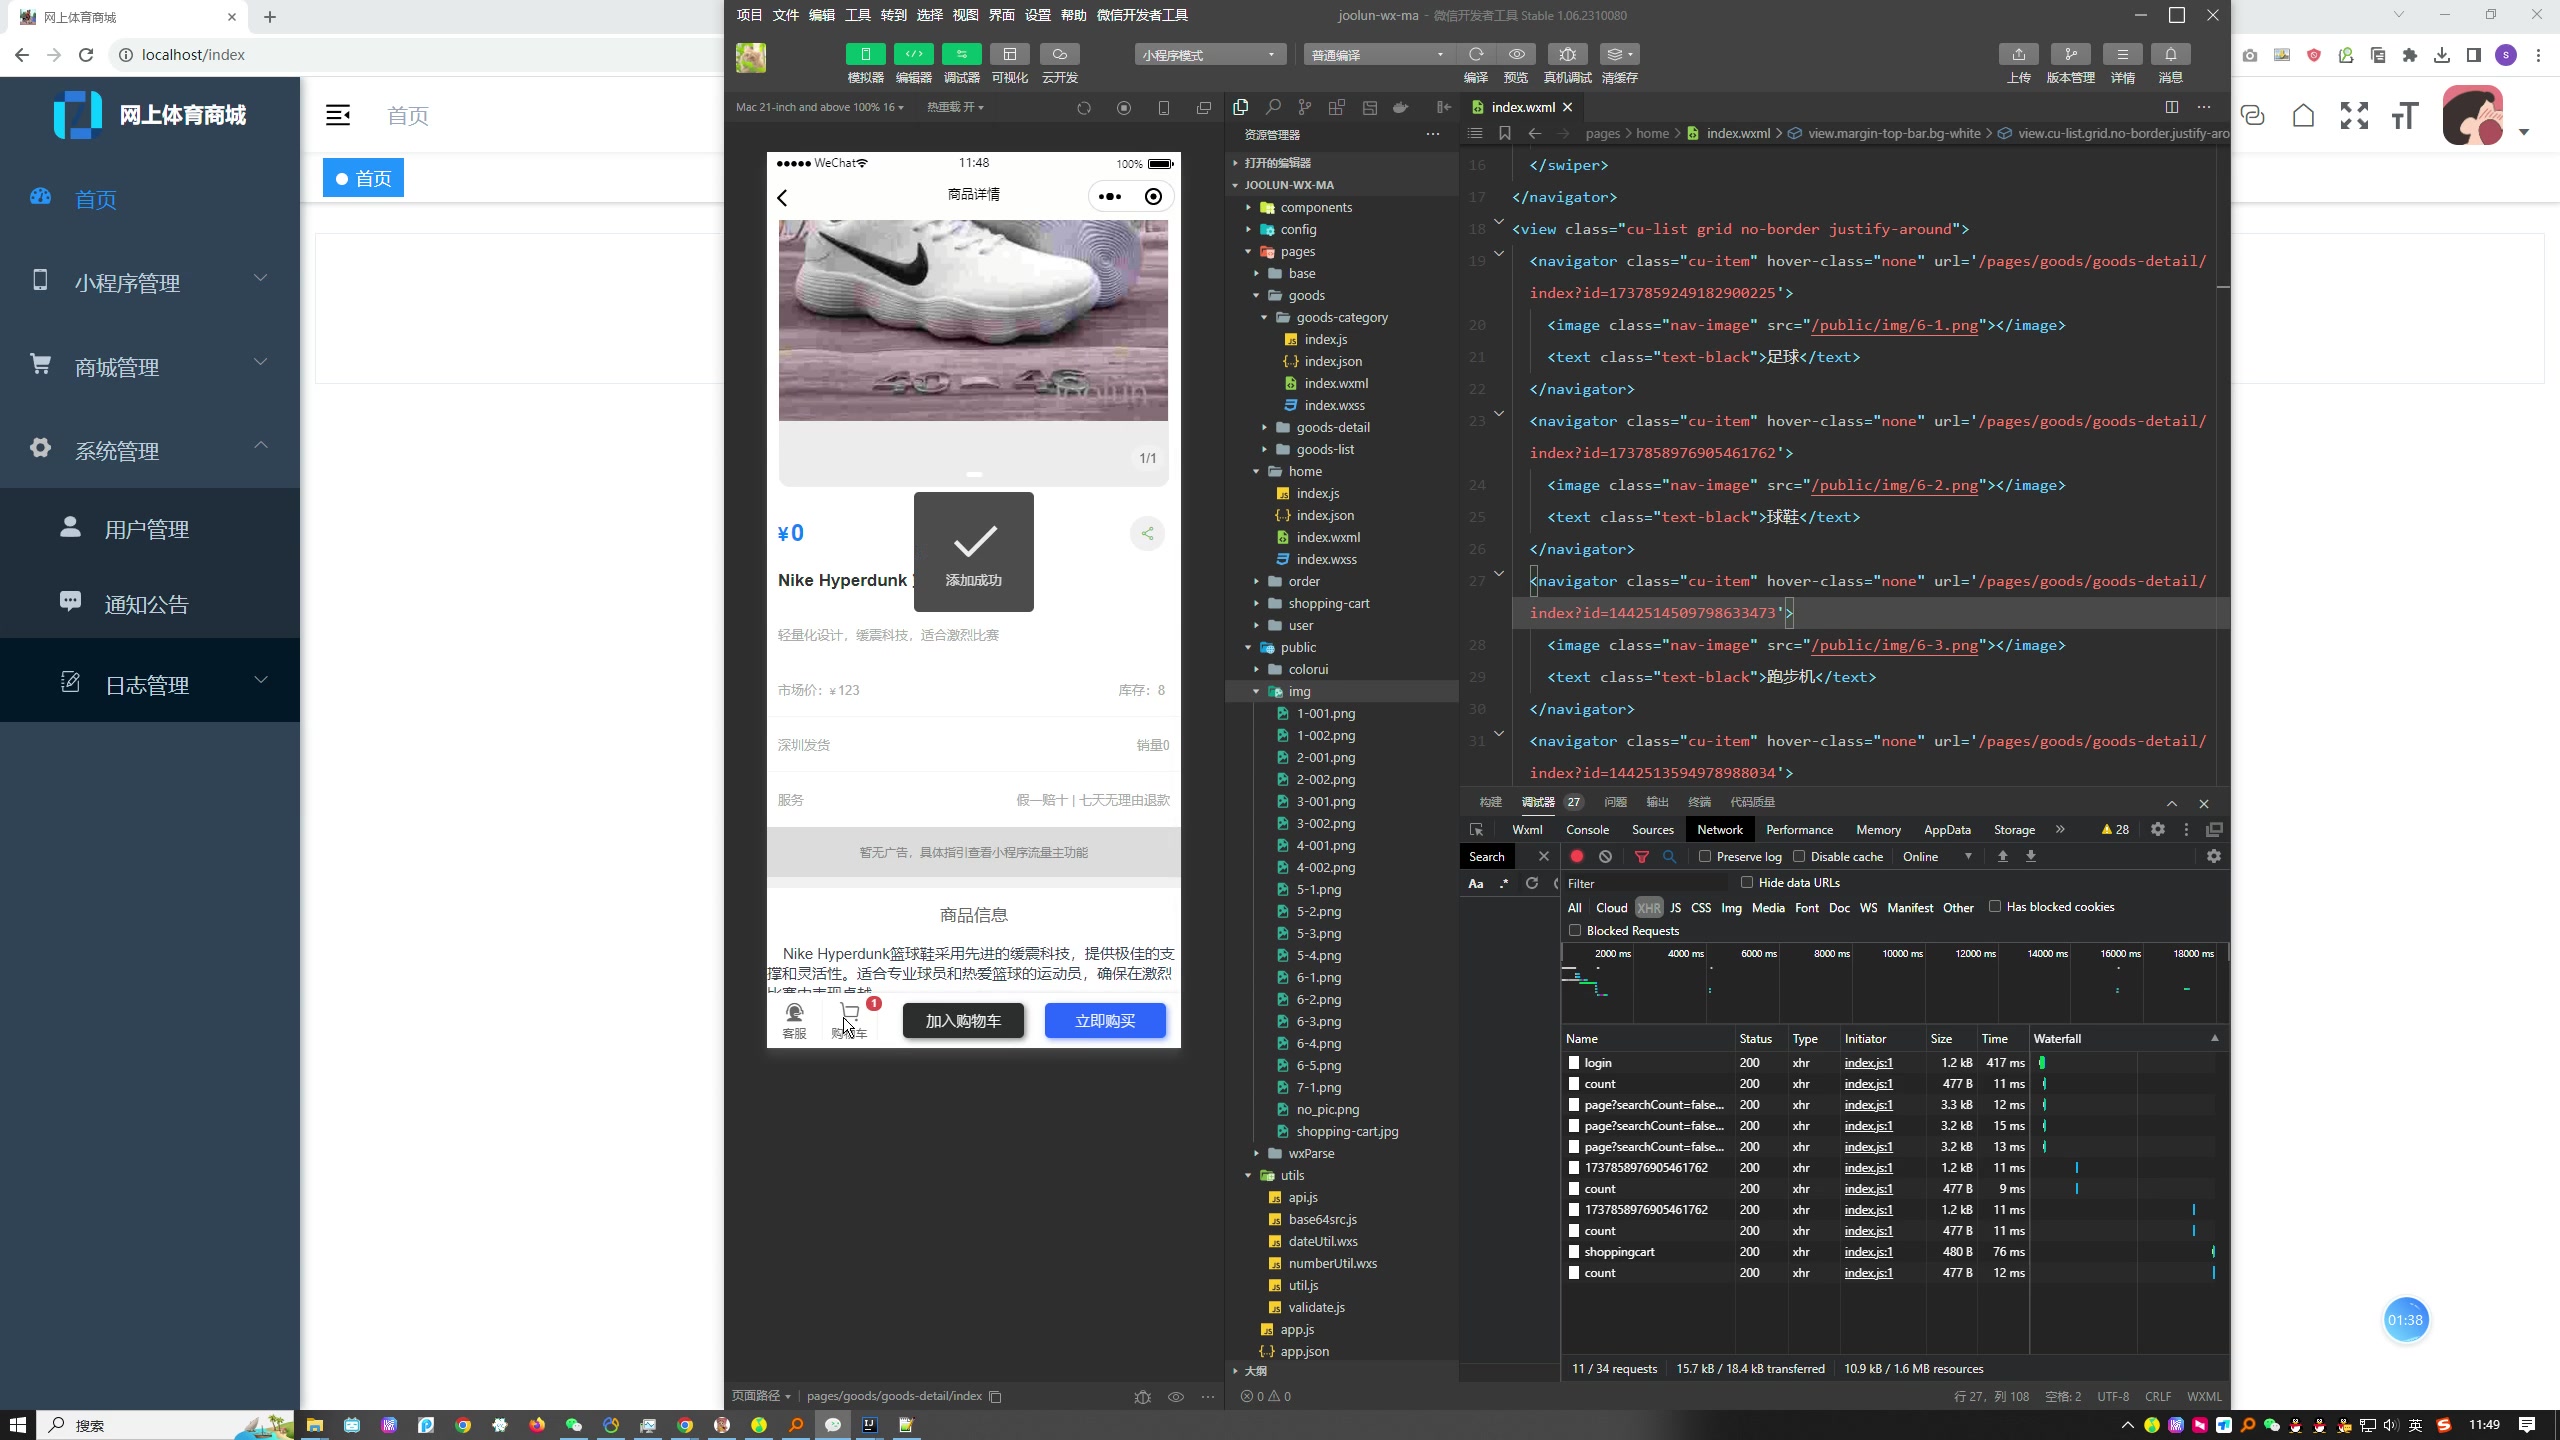Toggle match case Aa in search
The height and width of the screenshot is (1440, 2560).
(1475, 883)
